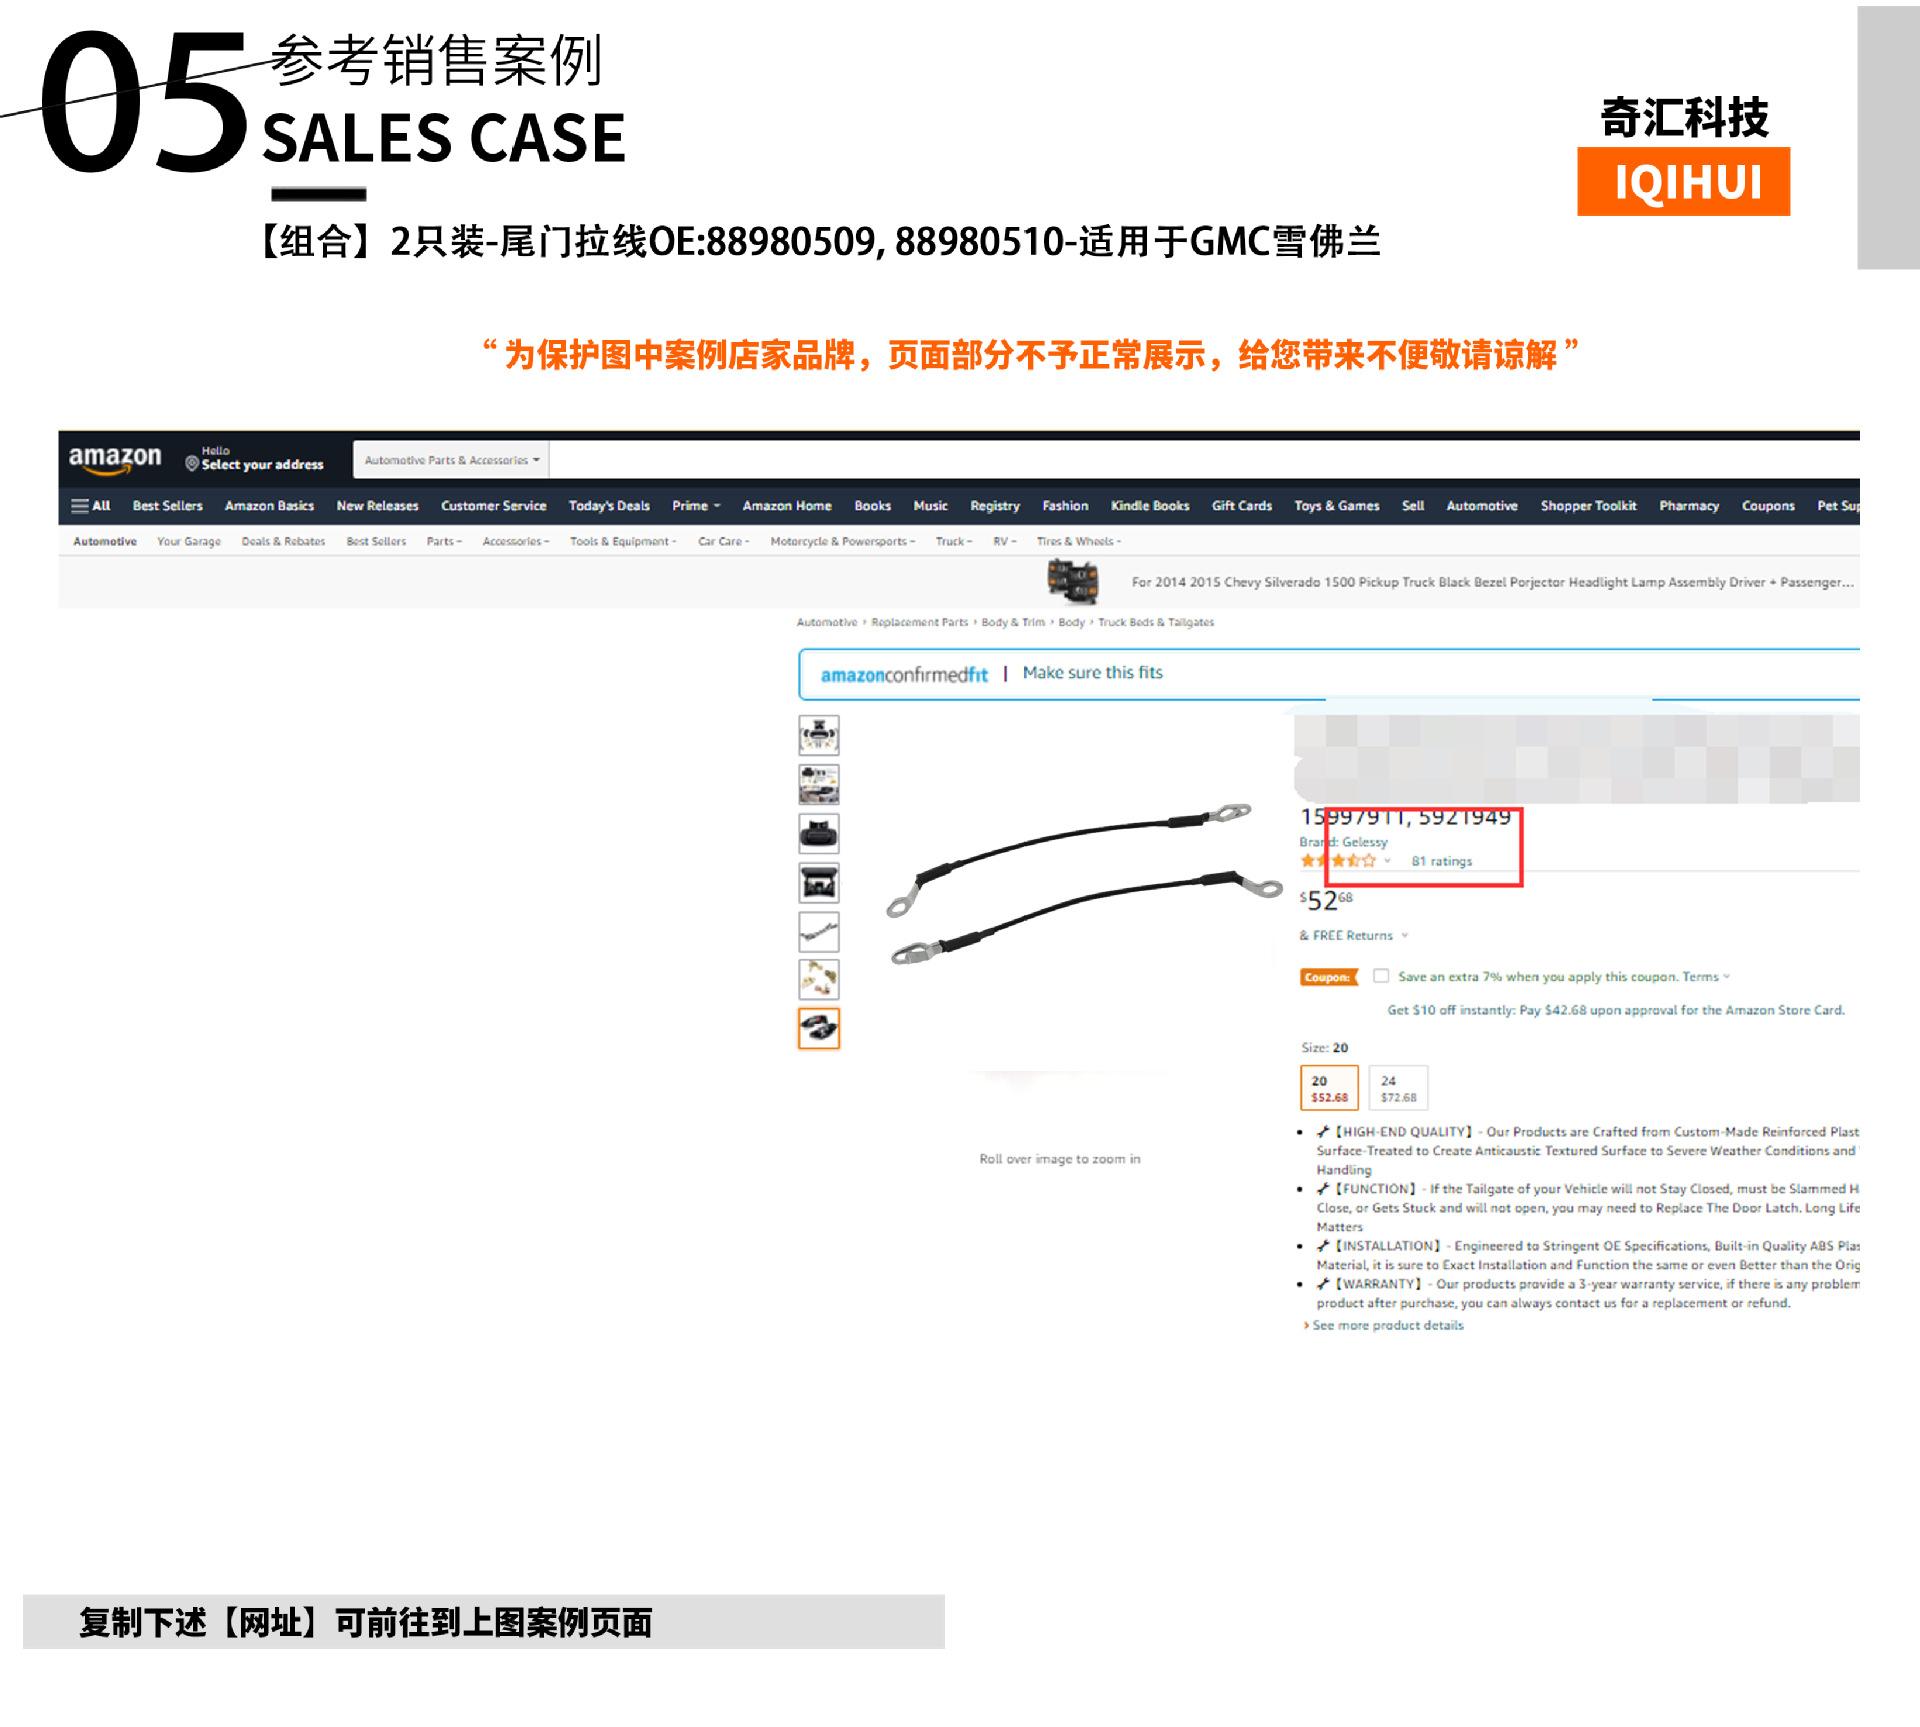
Task: Click Truck Beds & Tailgates breadcrumb
Action: tap(1155, 622)
